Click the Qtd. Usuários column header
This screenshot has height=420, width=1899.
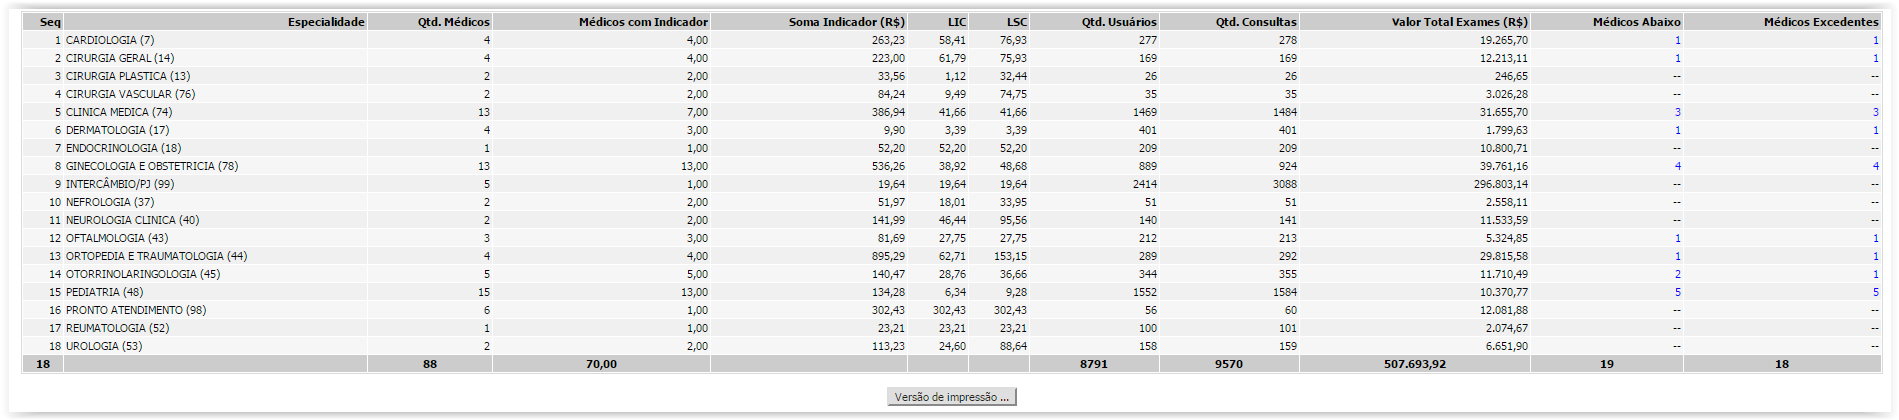[x=1119, y=22]
